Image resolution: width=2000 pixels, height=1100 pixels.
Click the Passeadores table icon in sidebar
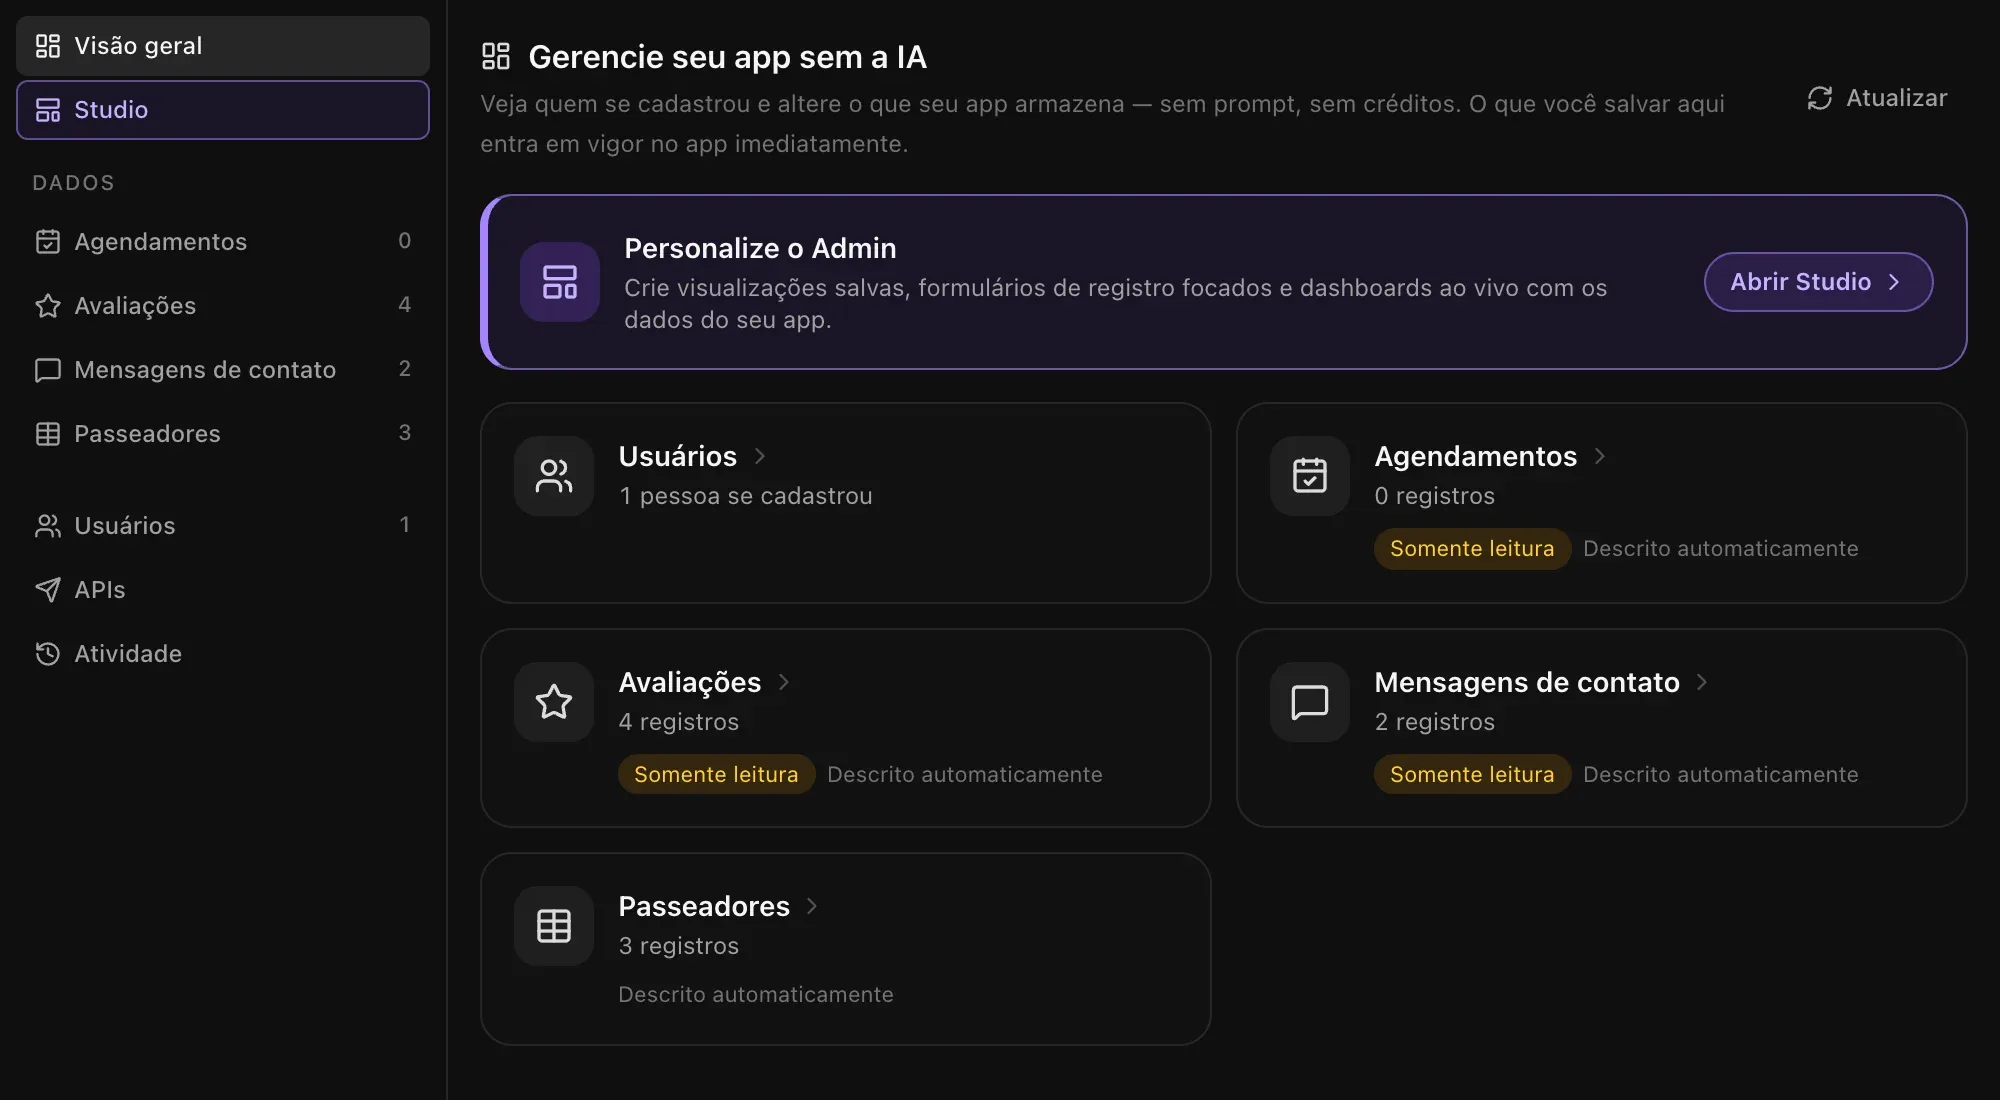pyautogui.click(x=48, y=434)
